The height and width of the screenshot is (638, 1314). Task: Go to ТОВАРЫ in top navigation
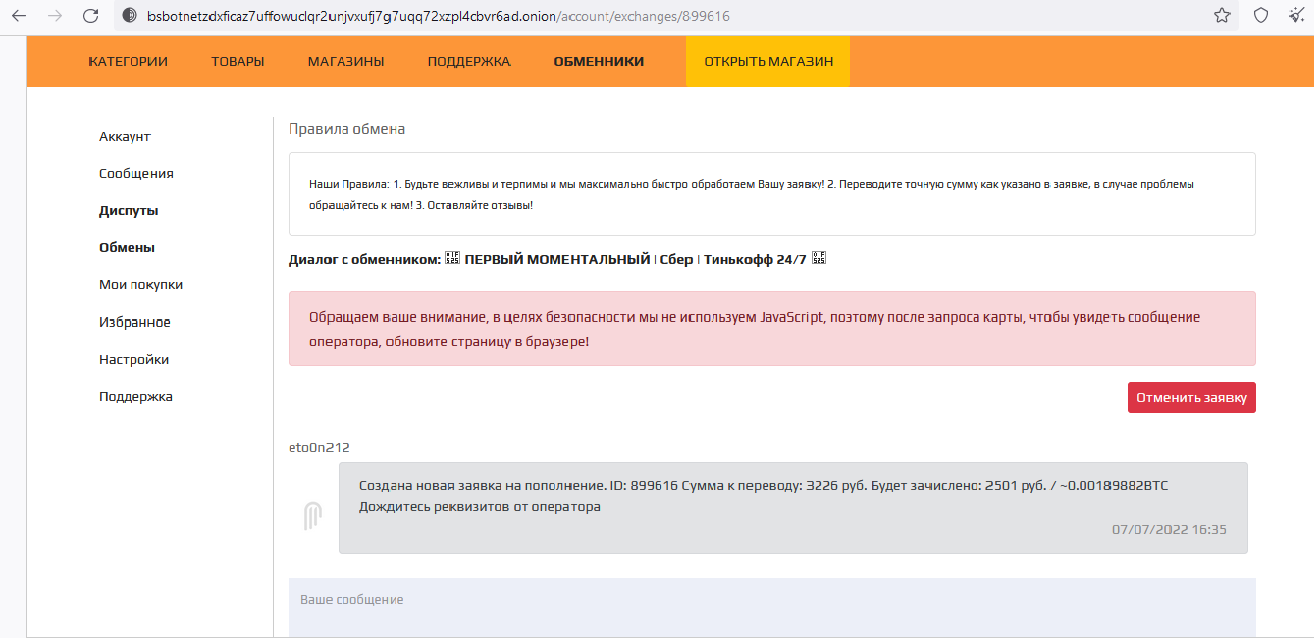(238, 62)
